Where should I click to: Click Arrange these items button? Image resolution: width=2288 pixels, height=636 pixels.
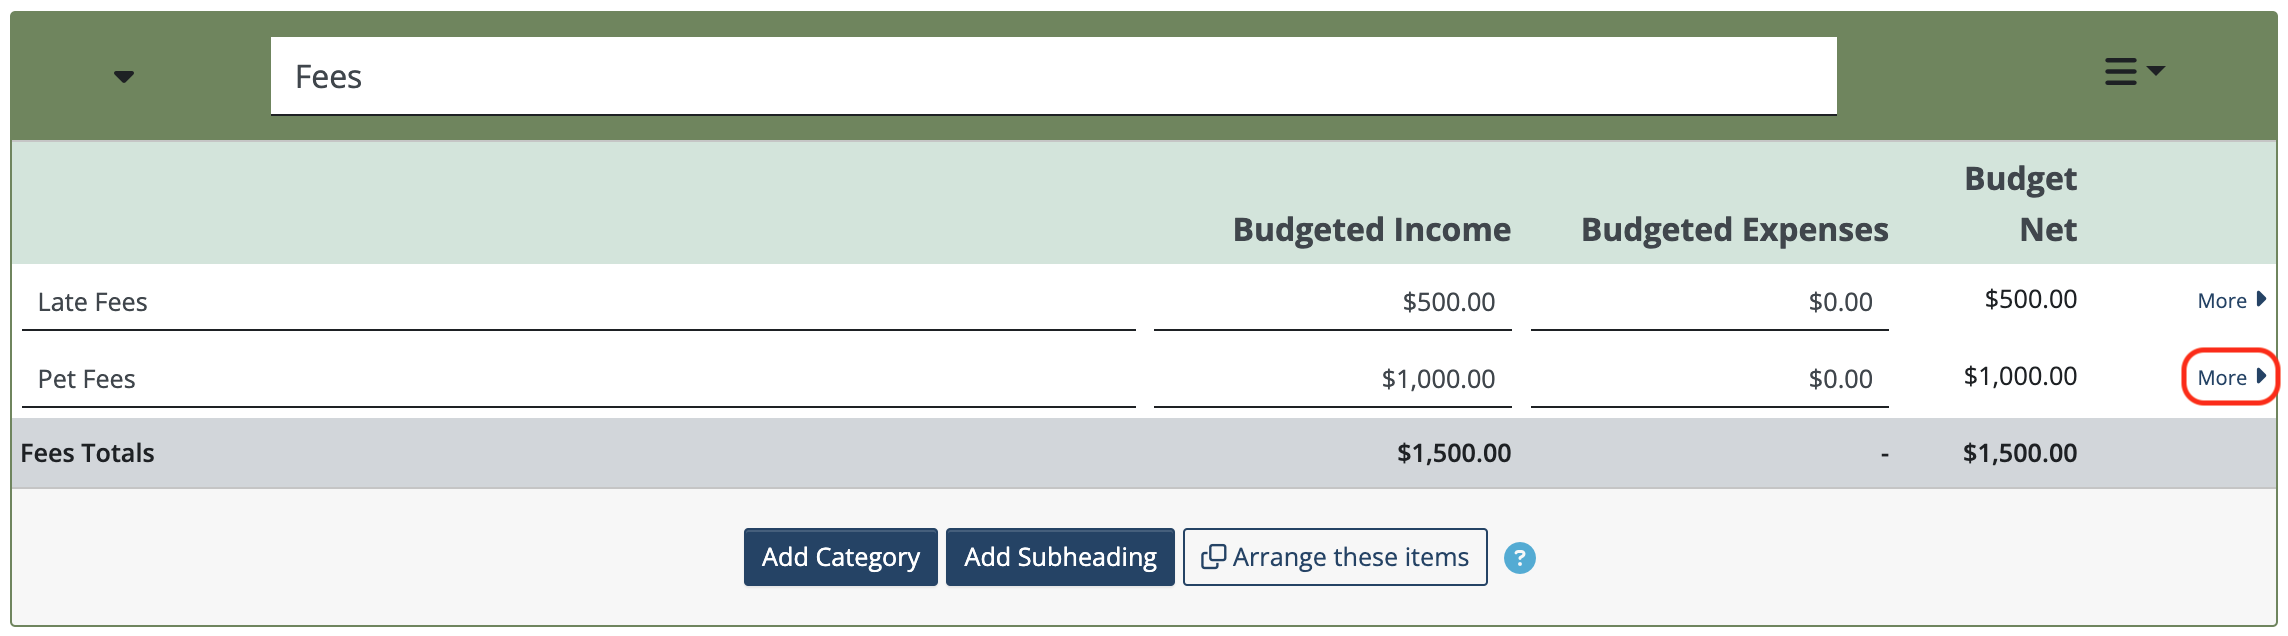click(x=1335, y=557)
